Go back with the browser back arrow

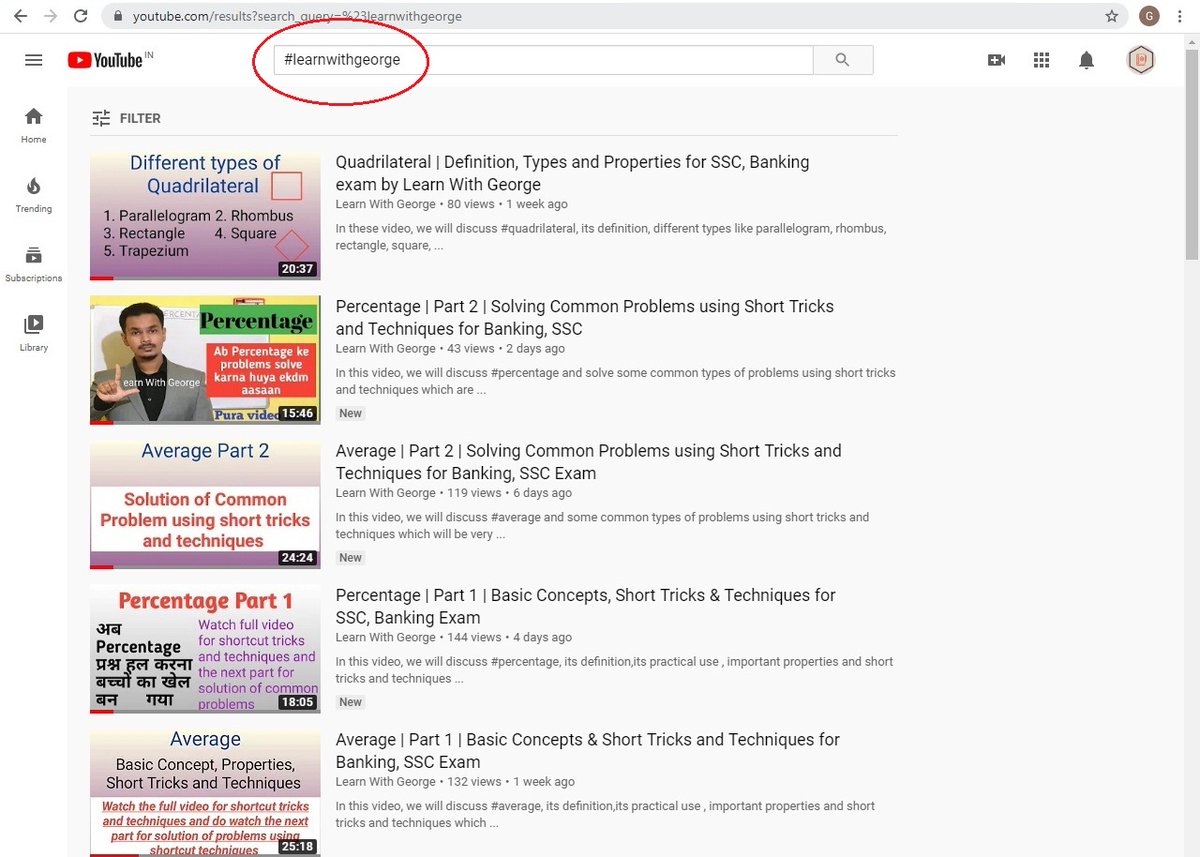coord(20,16)
